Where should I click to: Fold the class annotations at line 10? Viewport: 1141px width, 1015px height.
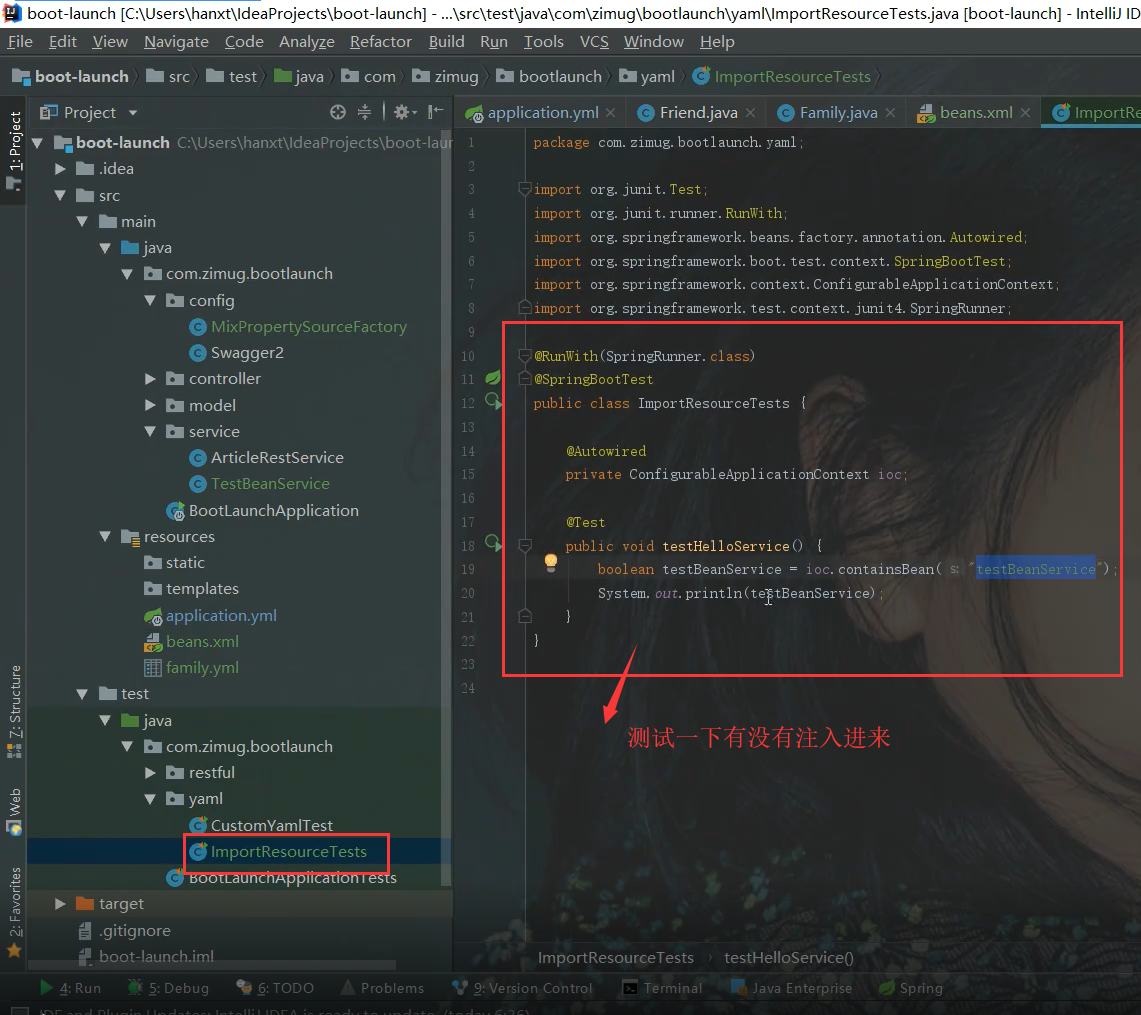(x=525, y=356)
